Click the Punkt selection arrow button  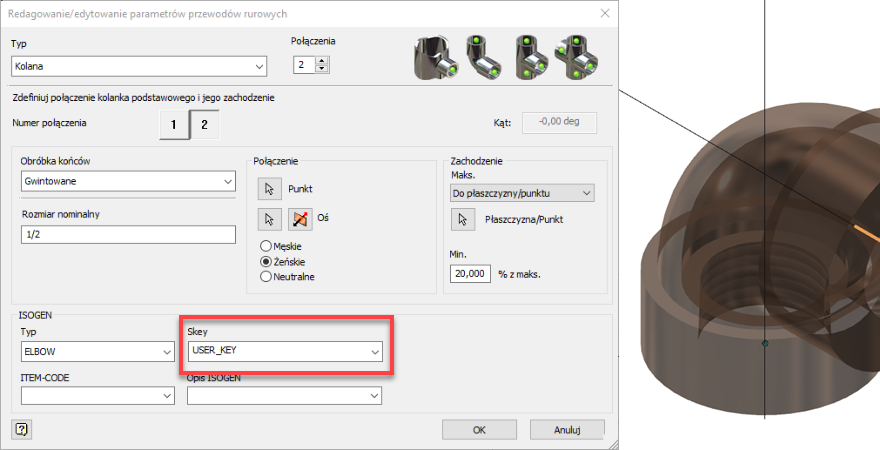(269, 189)
